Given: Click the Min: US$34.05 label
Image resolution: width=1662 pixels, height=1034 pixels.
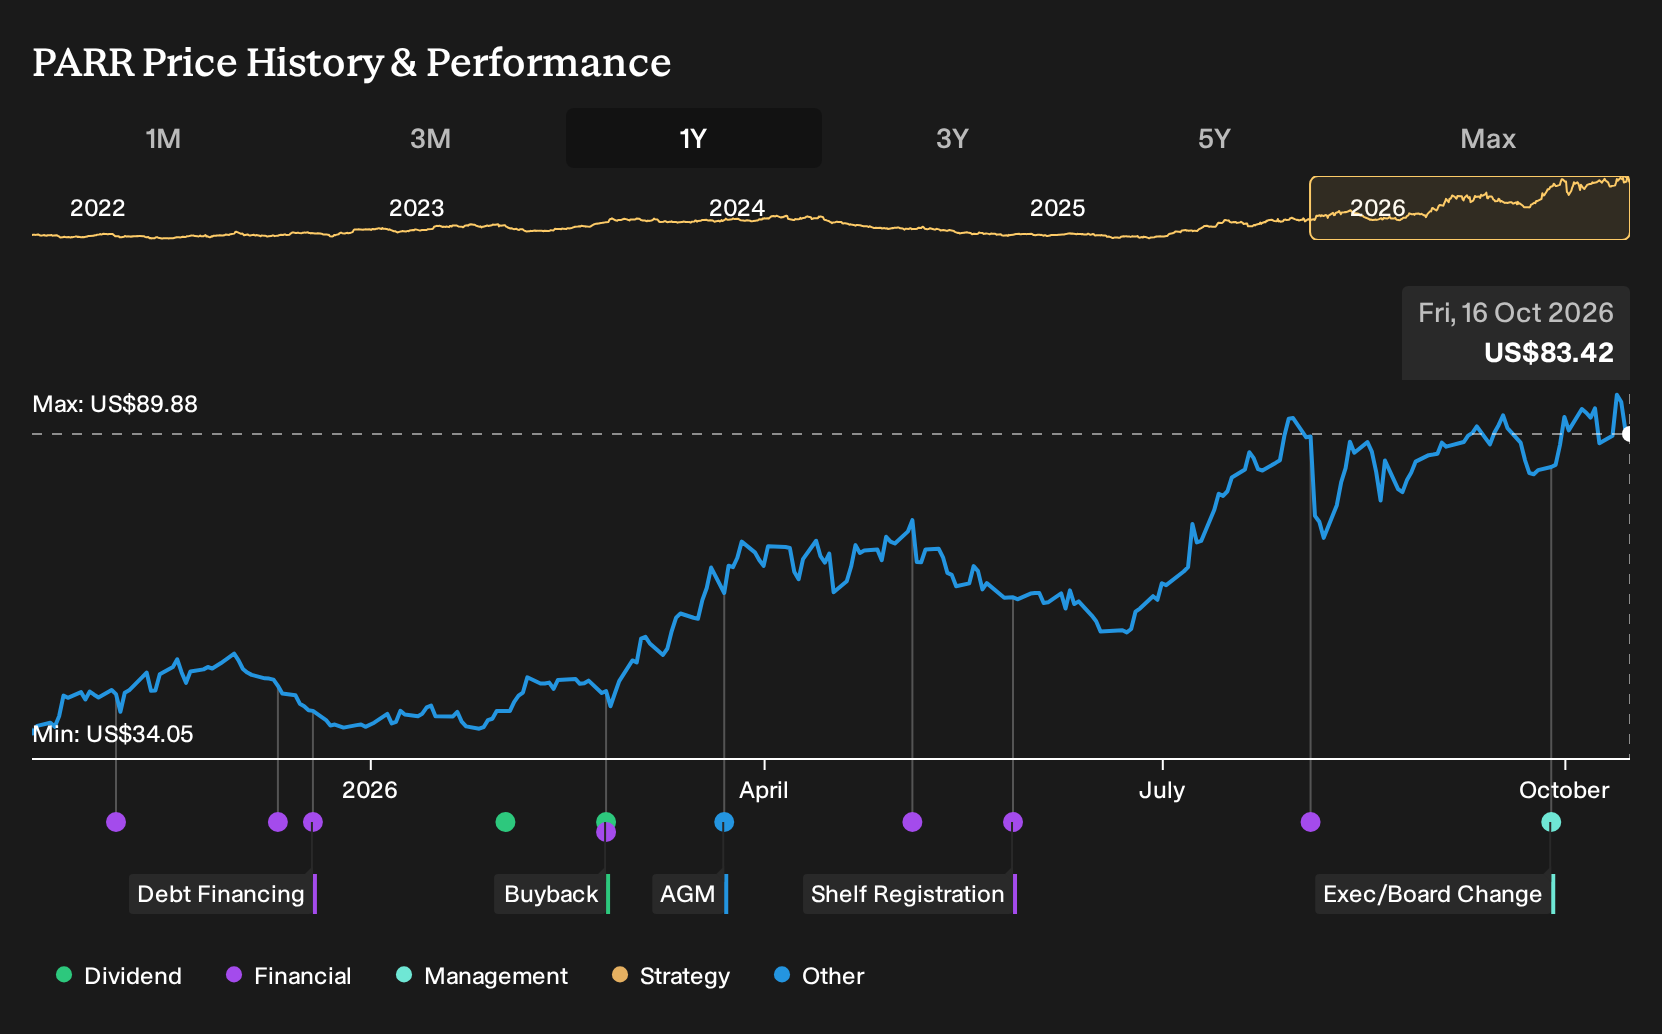Looking at the screenshot, I should coord(113,734).
